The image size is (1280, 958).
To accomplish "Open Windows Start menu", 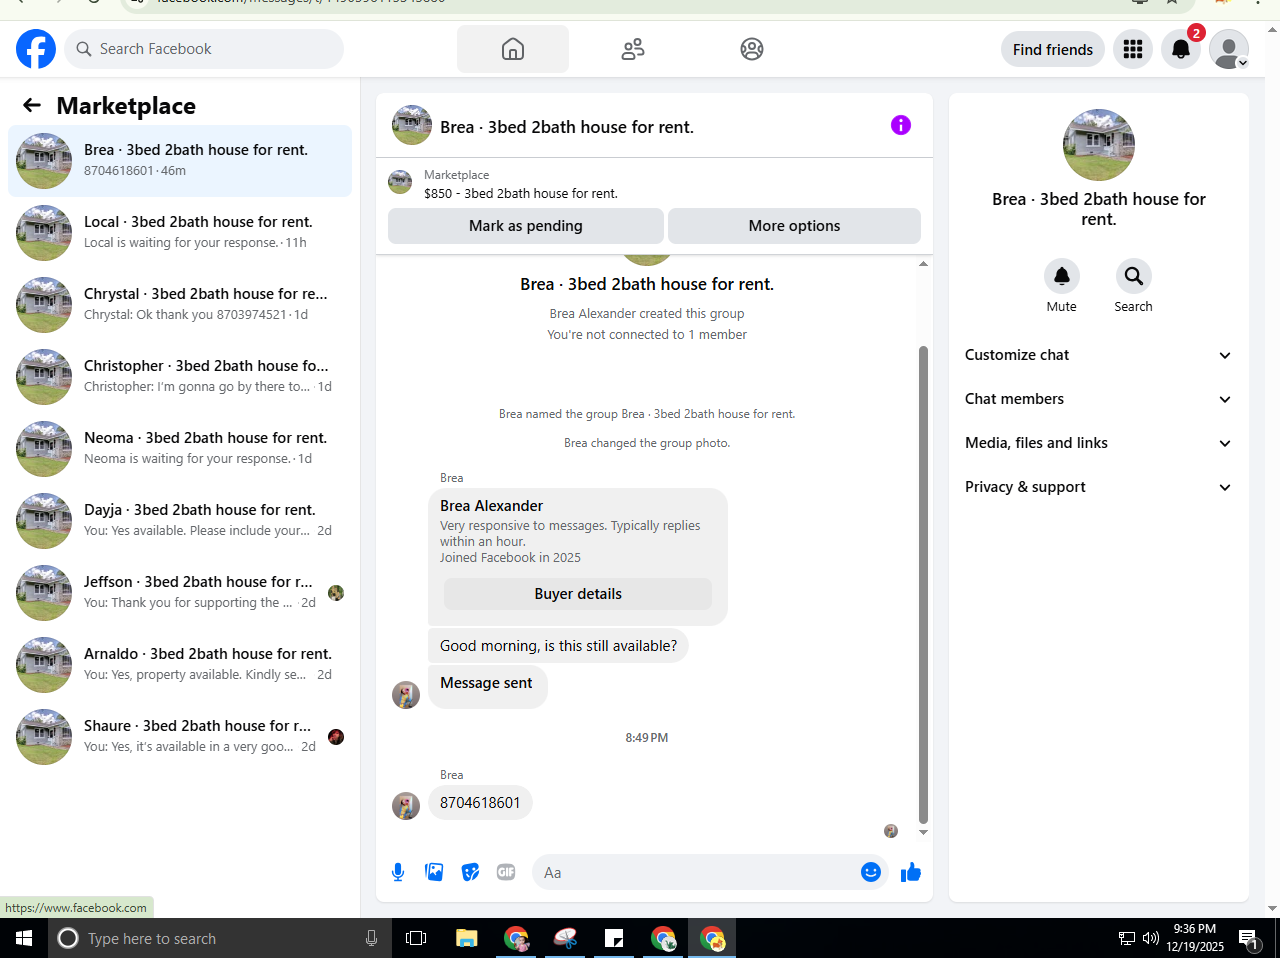I will tap(24, 938).
